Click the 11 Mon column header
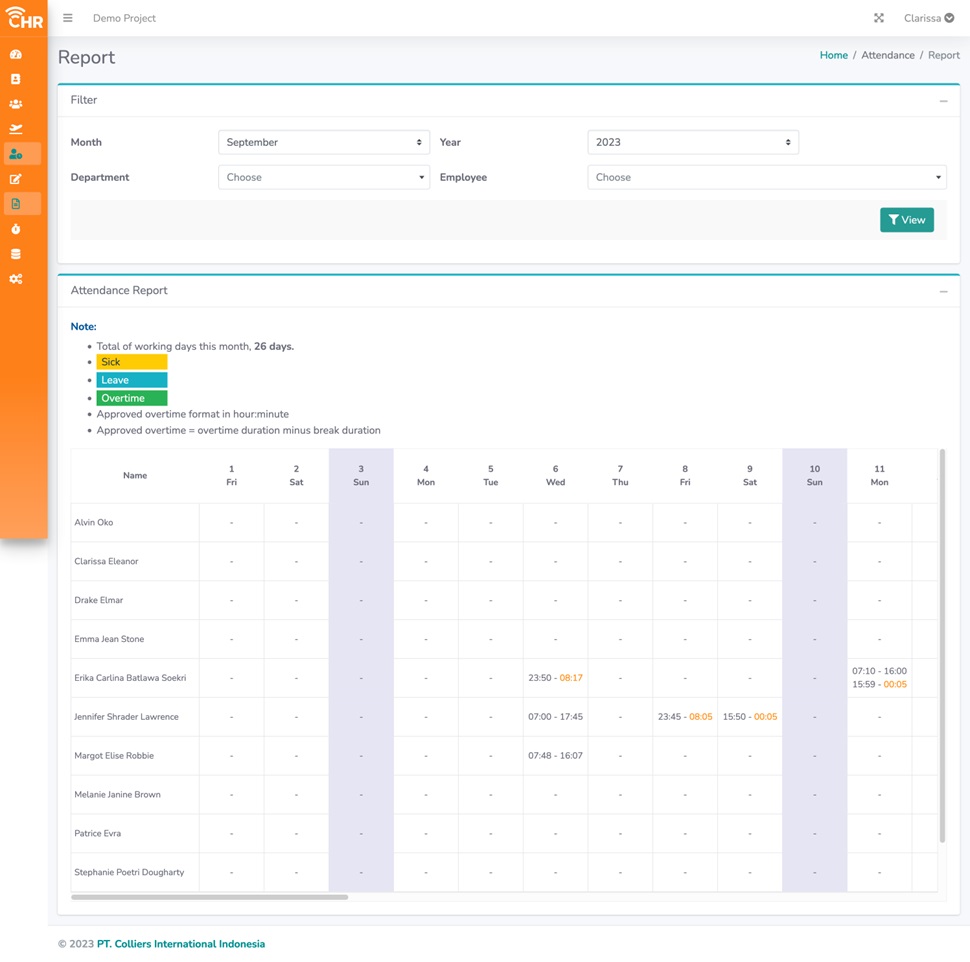970x962 pixels. tap(879, 475)
